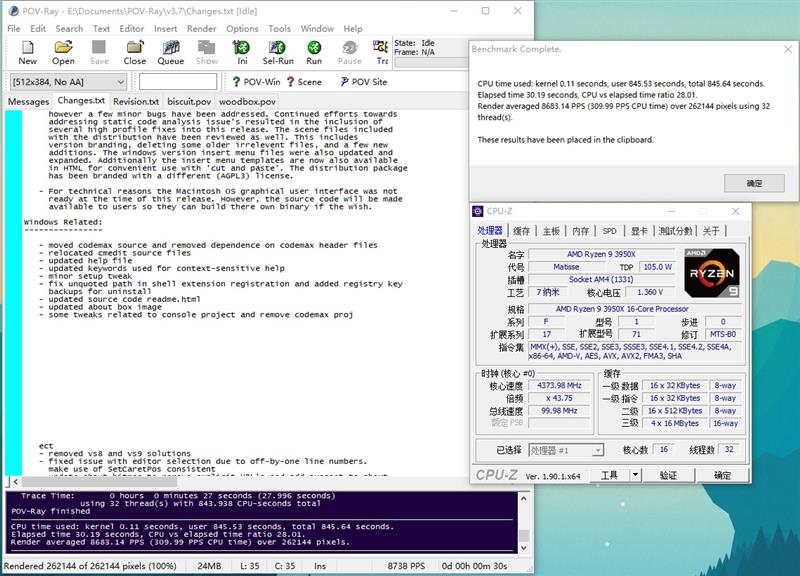Screen dimensions: 800x576
Task: Open the Render menu
Action: click(201, 29)
